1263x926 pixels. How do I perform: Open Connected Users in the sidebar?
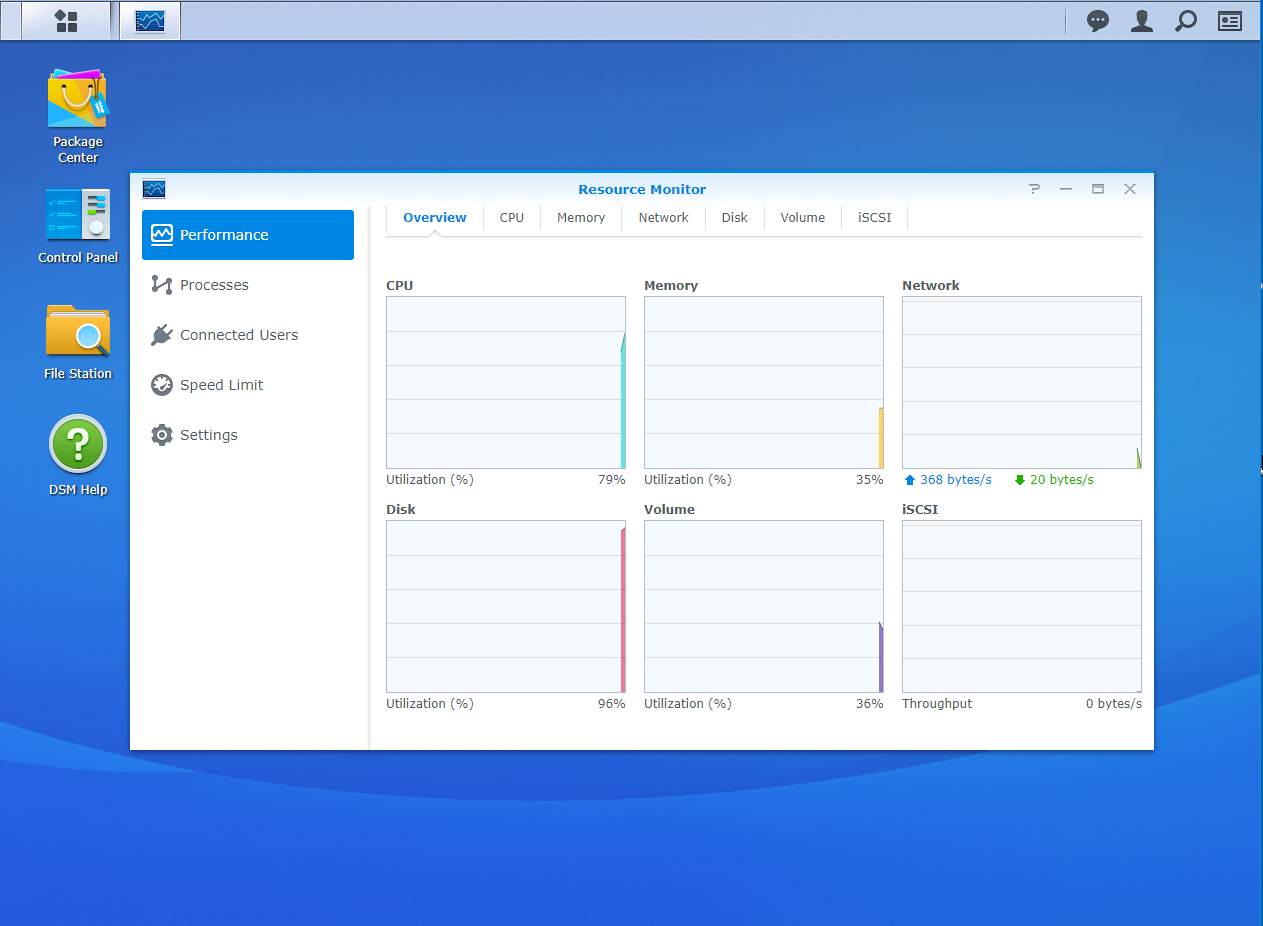tap(238, 335)
